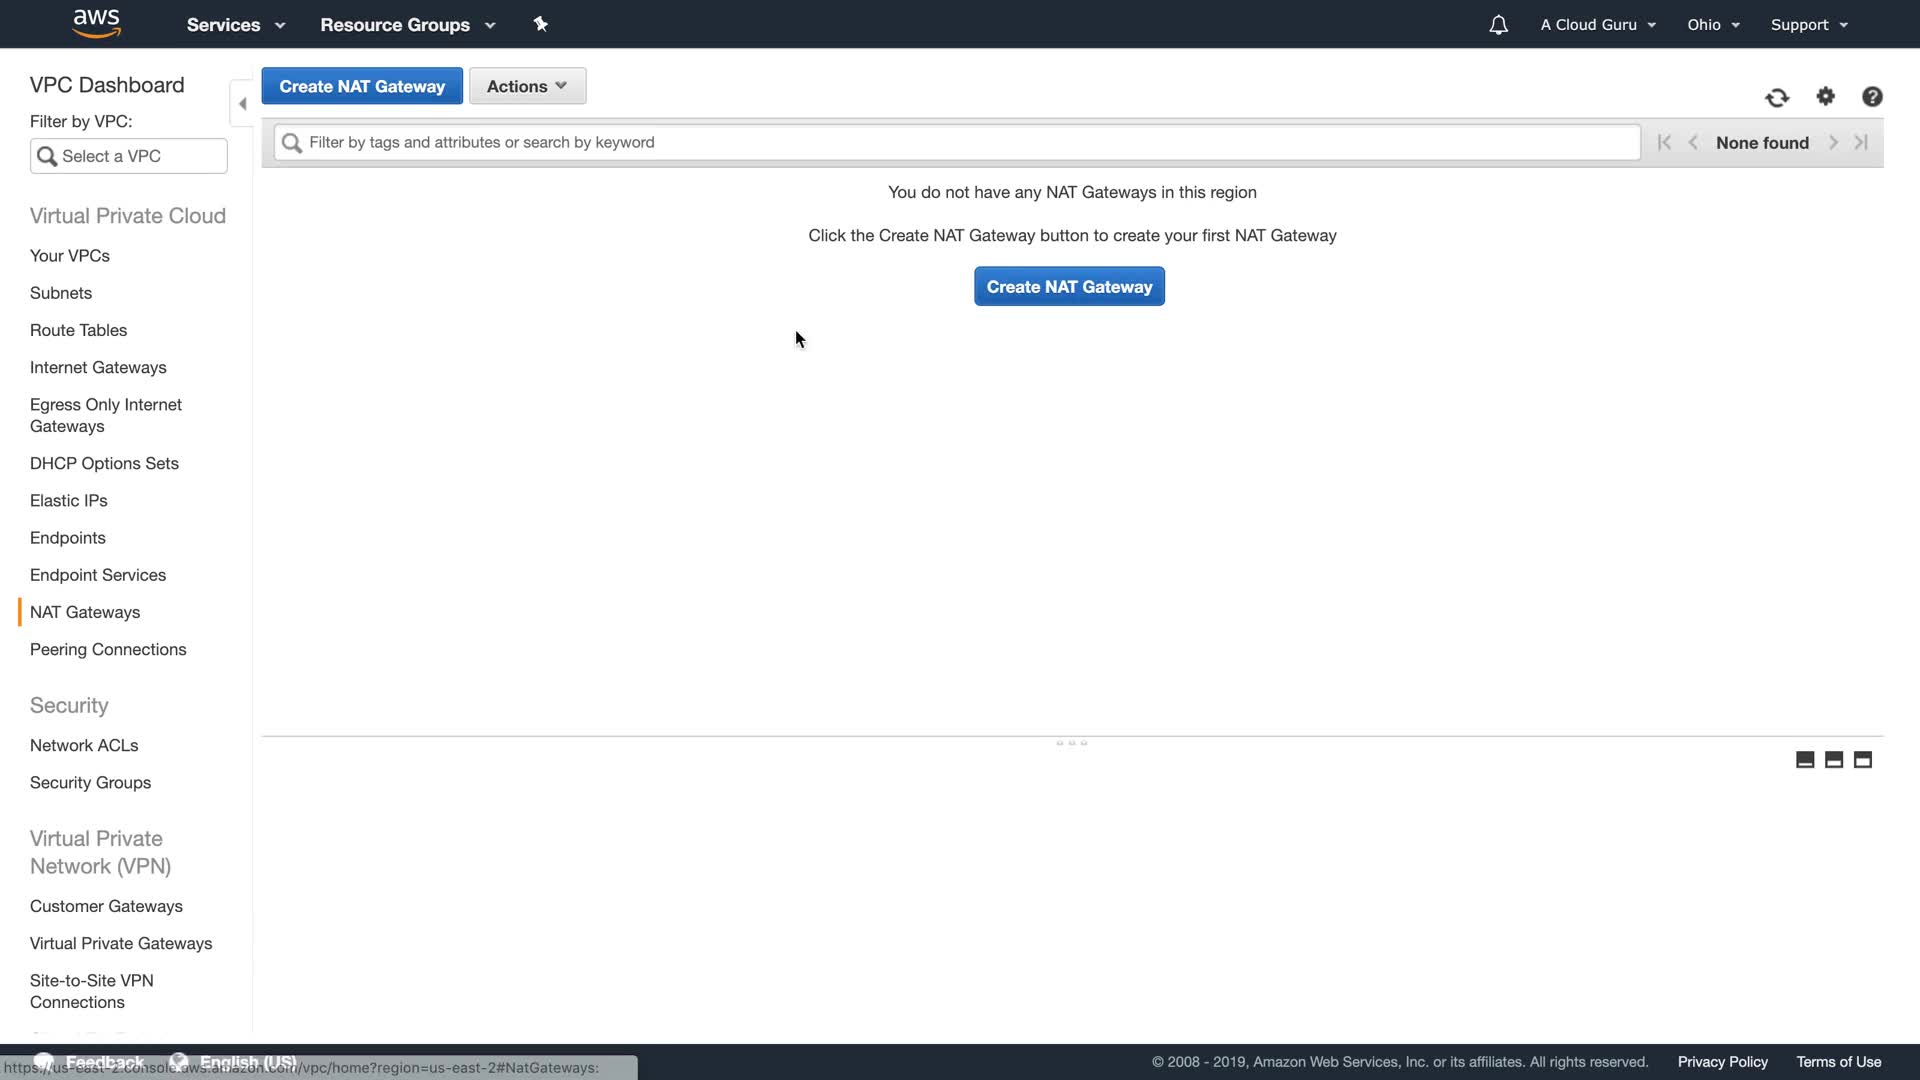Click the Select a VPC filter field
The height and width of the screenshot is (1080, 1920).
coord(129,156)
